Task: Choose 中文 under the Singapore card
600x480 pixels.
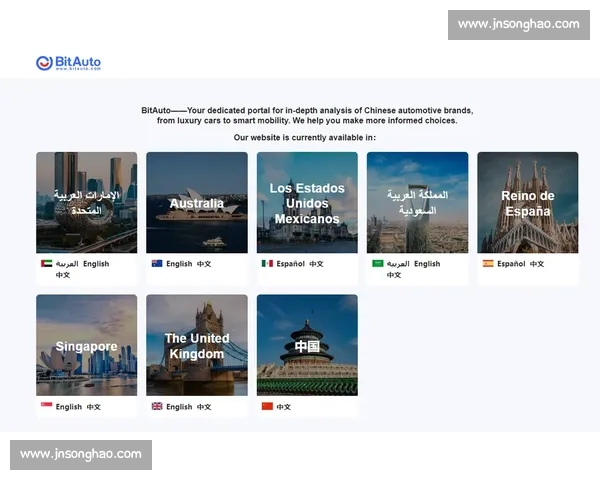Action: click(x=93, y=407)
